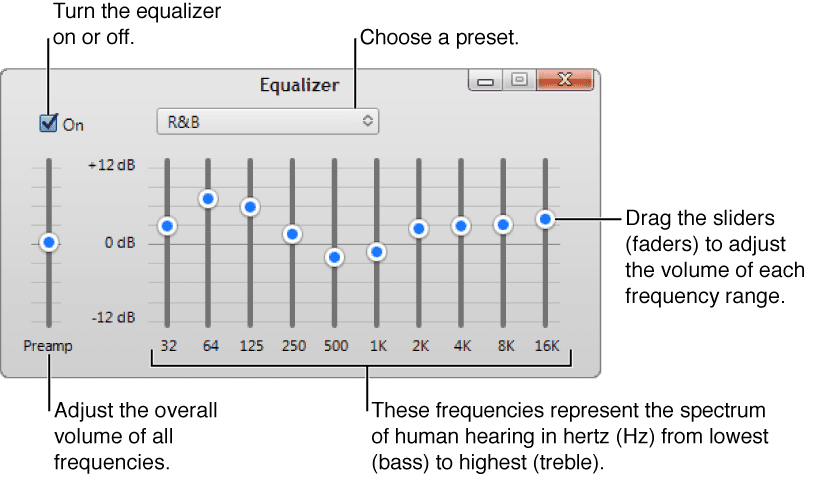Click the 16K slider handle

(544, 218)
